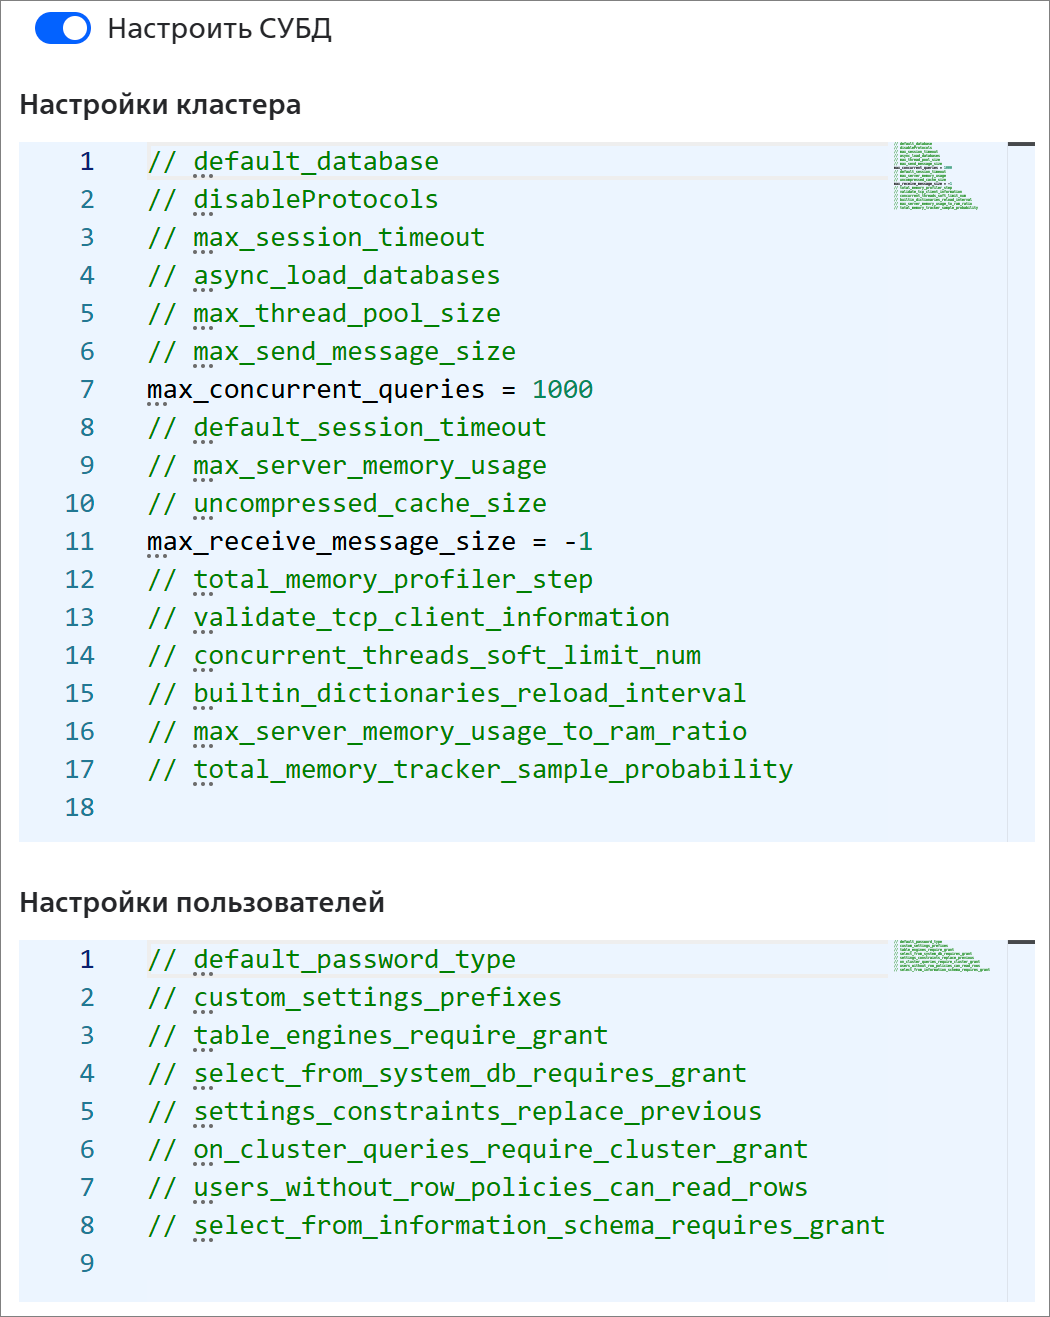Screen dimensions: 1050x1317
Task: Click the user editor vertical scrollbar slider
Action: point(1021,943)
